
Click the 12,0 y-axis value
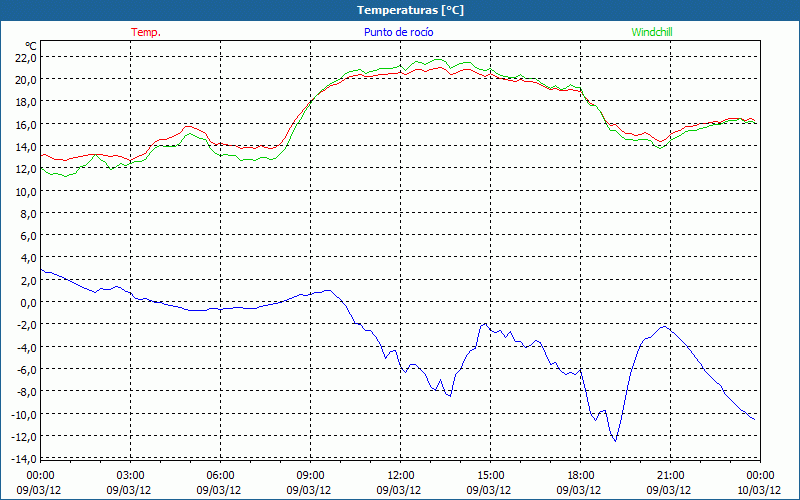point(26,169)
